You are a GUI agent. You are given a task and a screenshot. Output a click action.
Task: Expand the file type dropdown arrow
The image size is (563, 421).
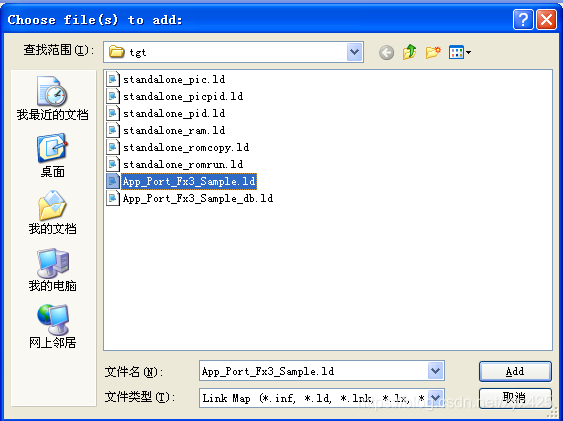point(436,398)
